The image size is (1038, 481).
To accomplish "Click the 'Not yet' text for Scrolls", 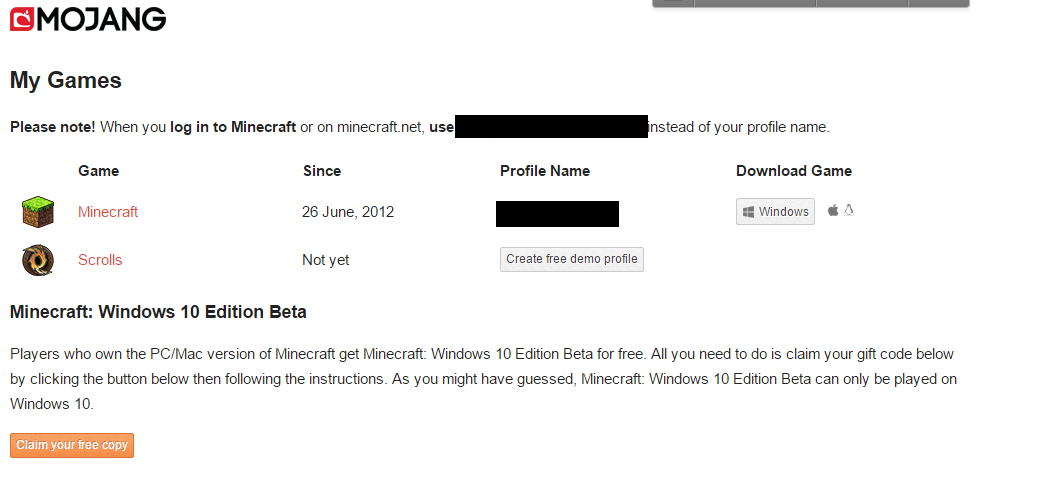I will [x=325, y=260].
